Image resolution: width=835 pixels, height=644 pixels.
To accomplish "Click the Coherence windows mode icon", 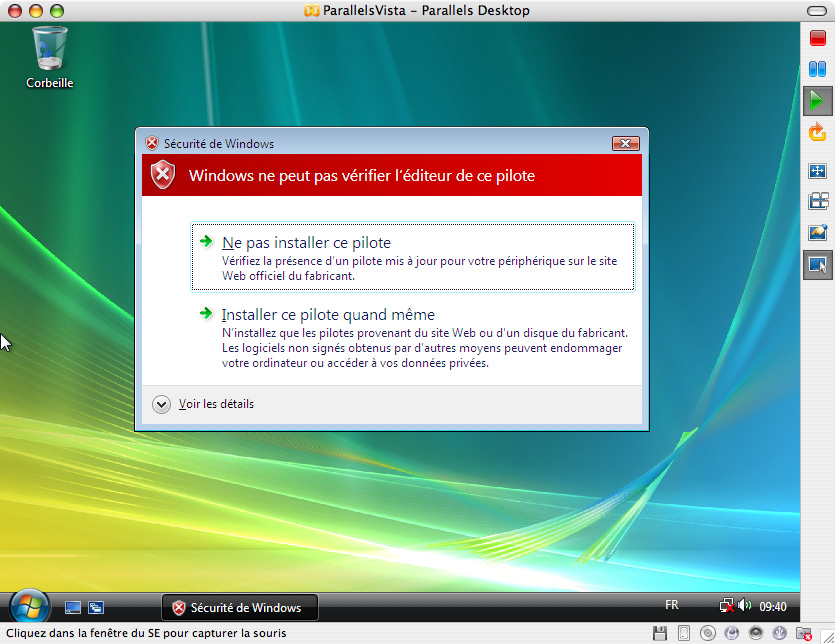I will point(818,201).
